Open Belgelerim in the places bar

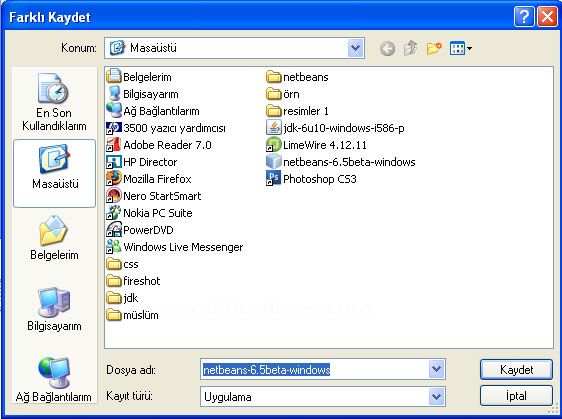[54, 237]
